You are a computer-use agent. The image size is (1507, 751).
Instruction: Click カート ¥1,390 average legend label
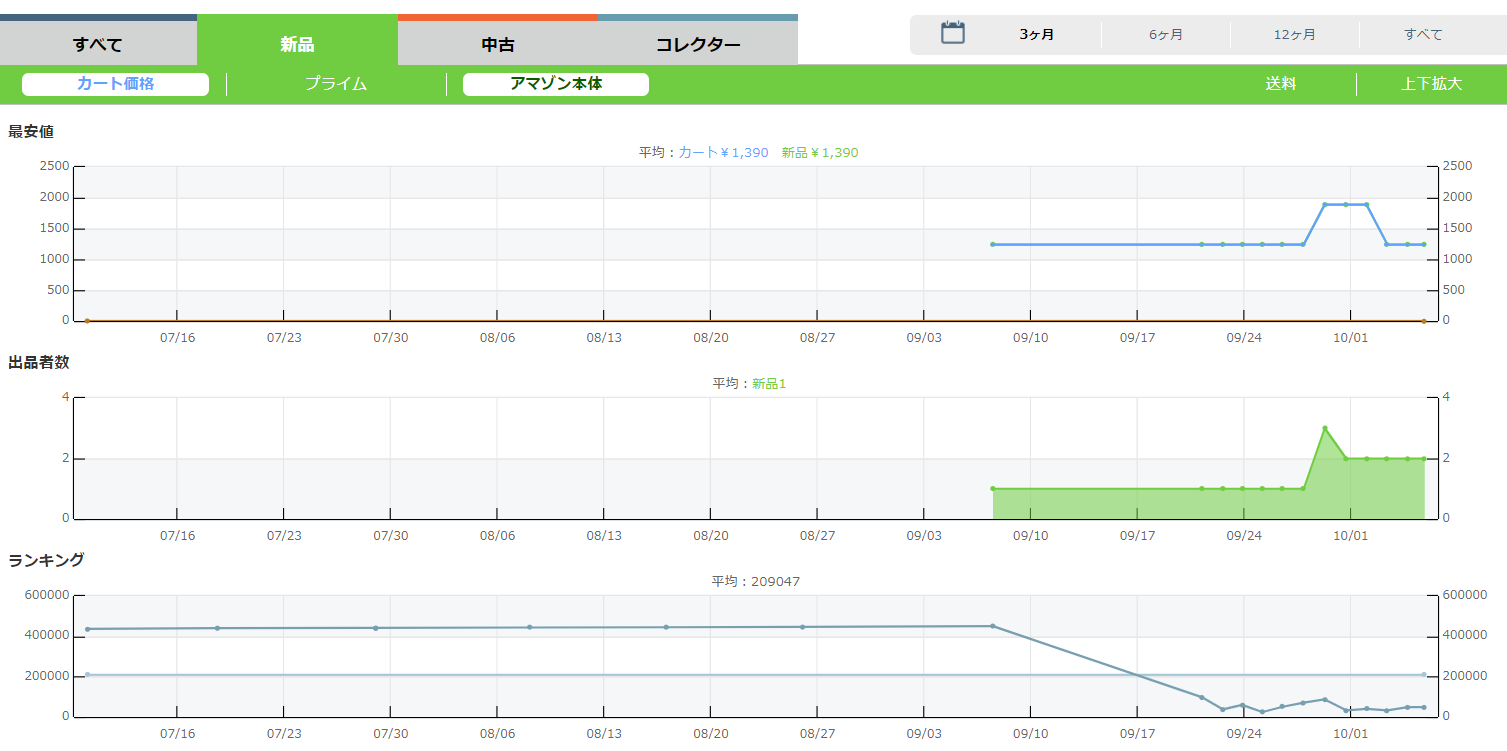723,153
